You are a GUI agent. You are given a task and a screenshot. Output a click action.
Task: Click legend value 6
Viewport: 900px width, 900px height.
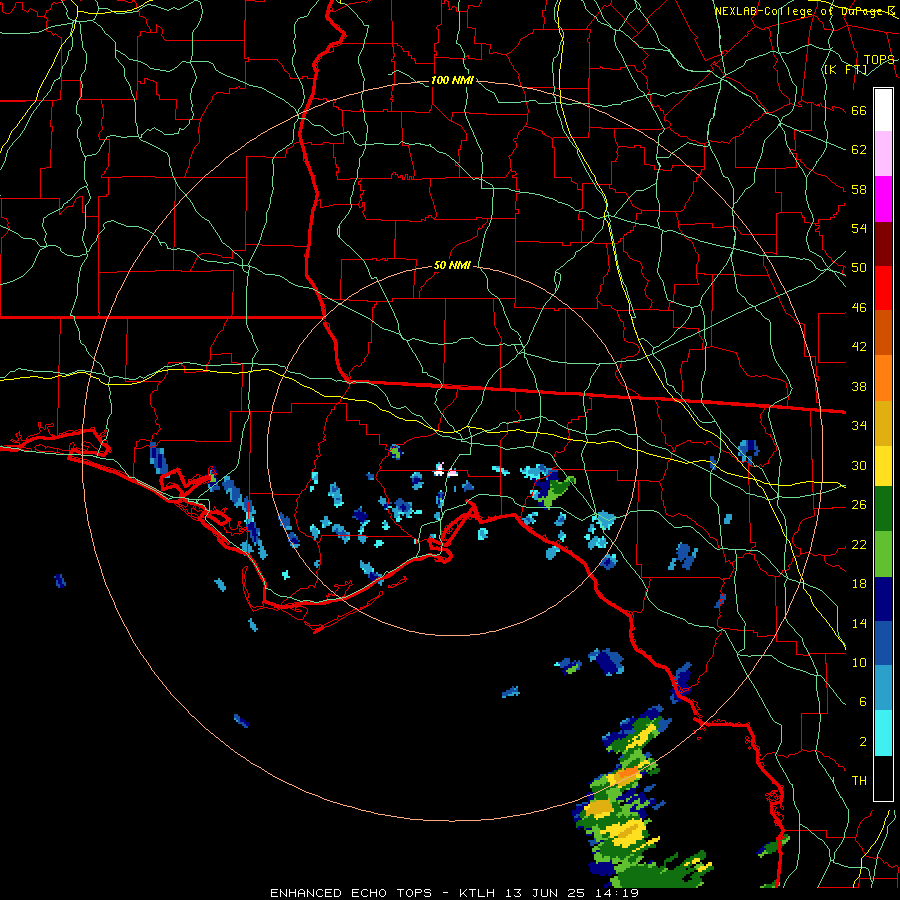tap(862, 702)
